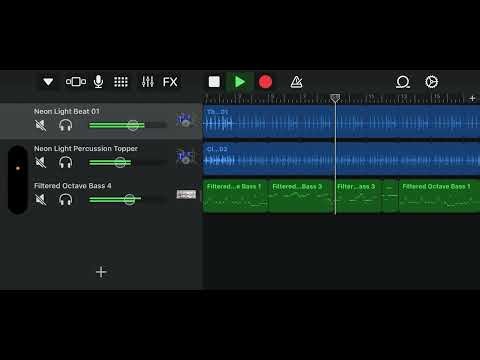Viewport: 480px width, 360px height.
Task: Open the Loop Browser icon
Action: [403, 82]
